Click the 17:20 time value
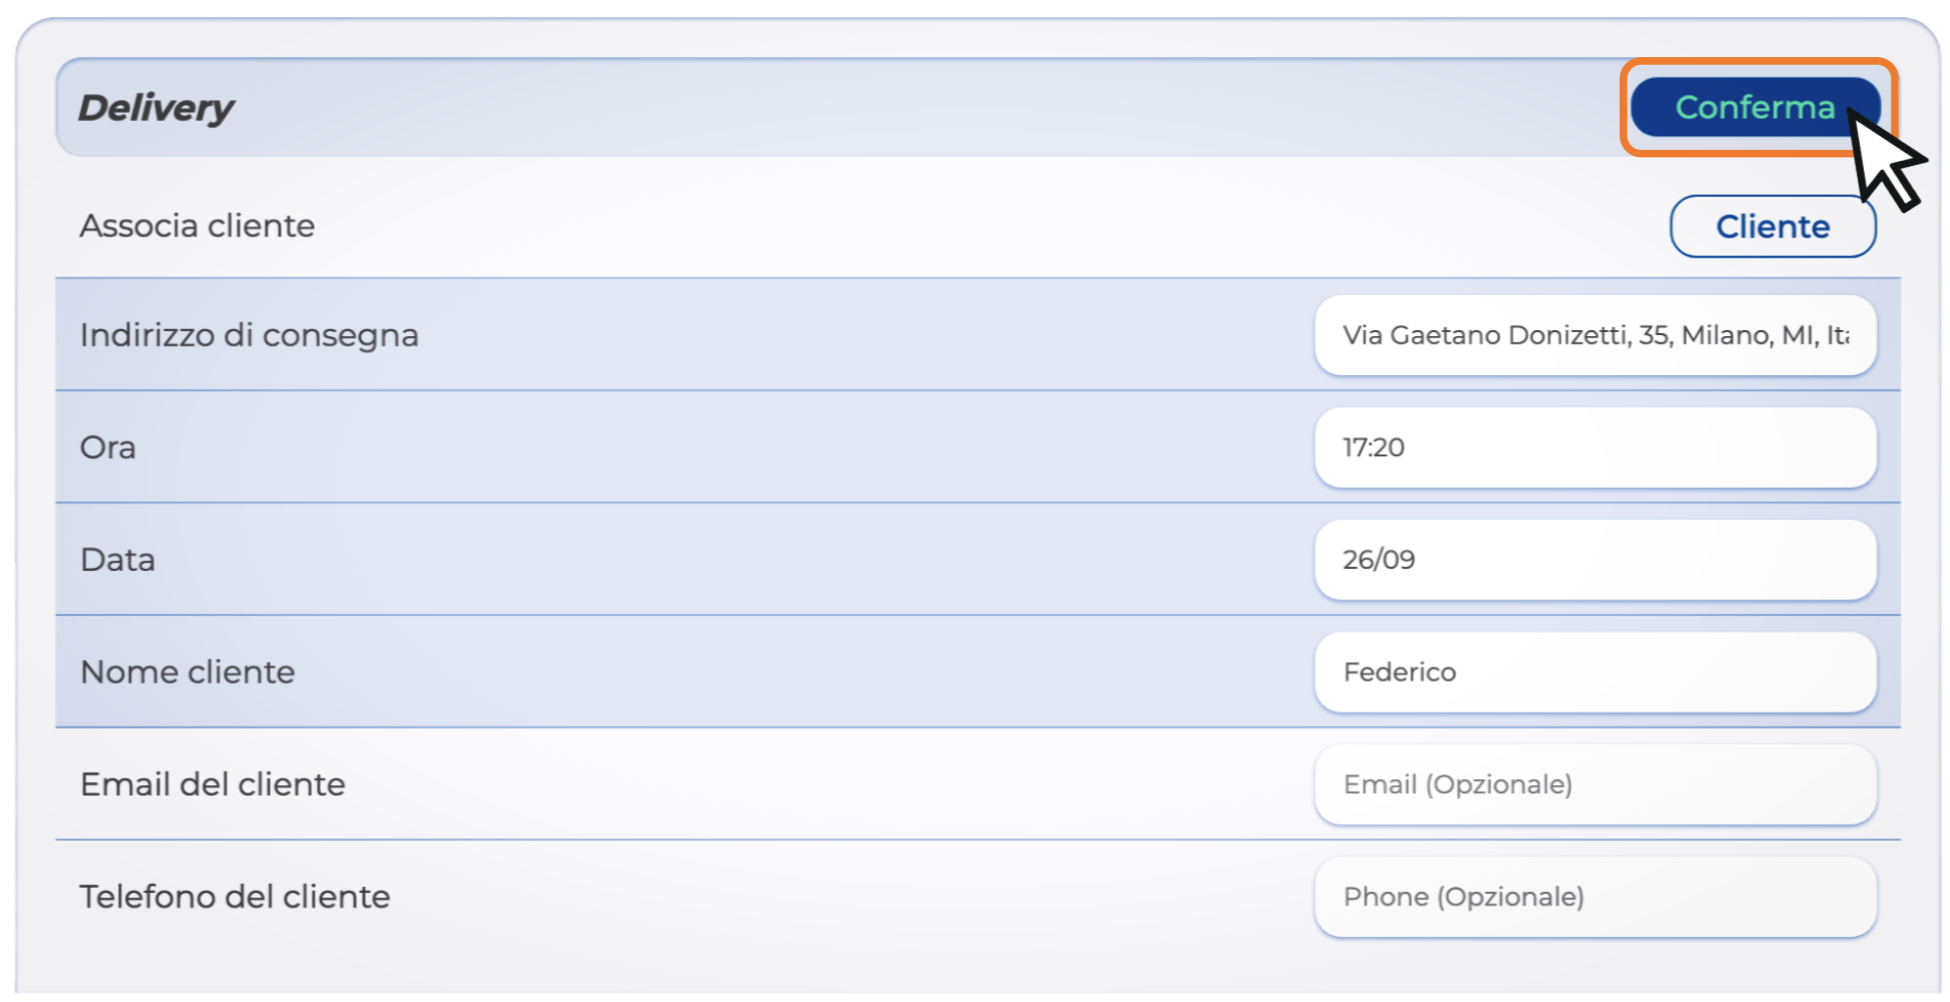Viewport: 1950px width, 1002px height. pos(1373,448)
